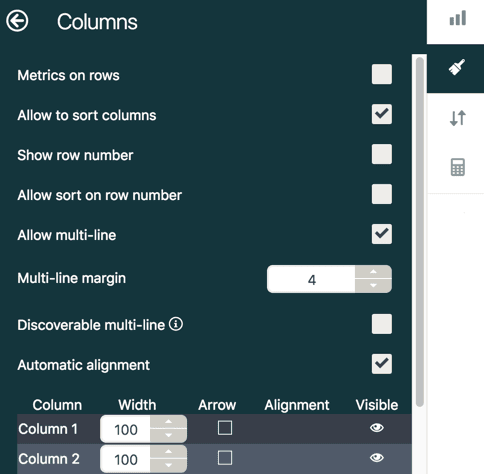The image size is (484, 474).
Task: Enable the Metrics on rows checkbox
Action: [382, 74]
